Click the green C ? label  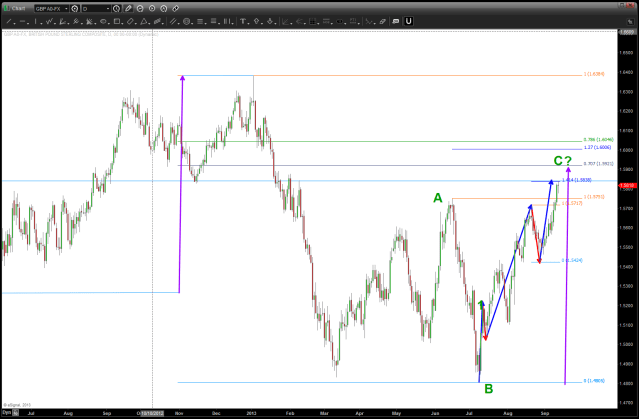(x=563, y=161)
